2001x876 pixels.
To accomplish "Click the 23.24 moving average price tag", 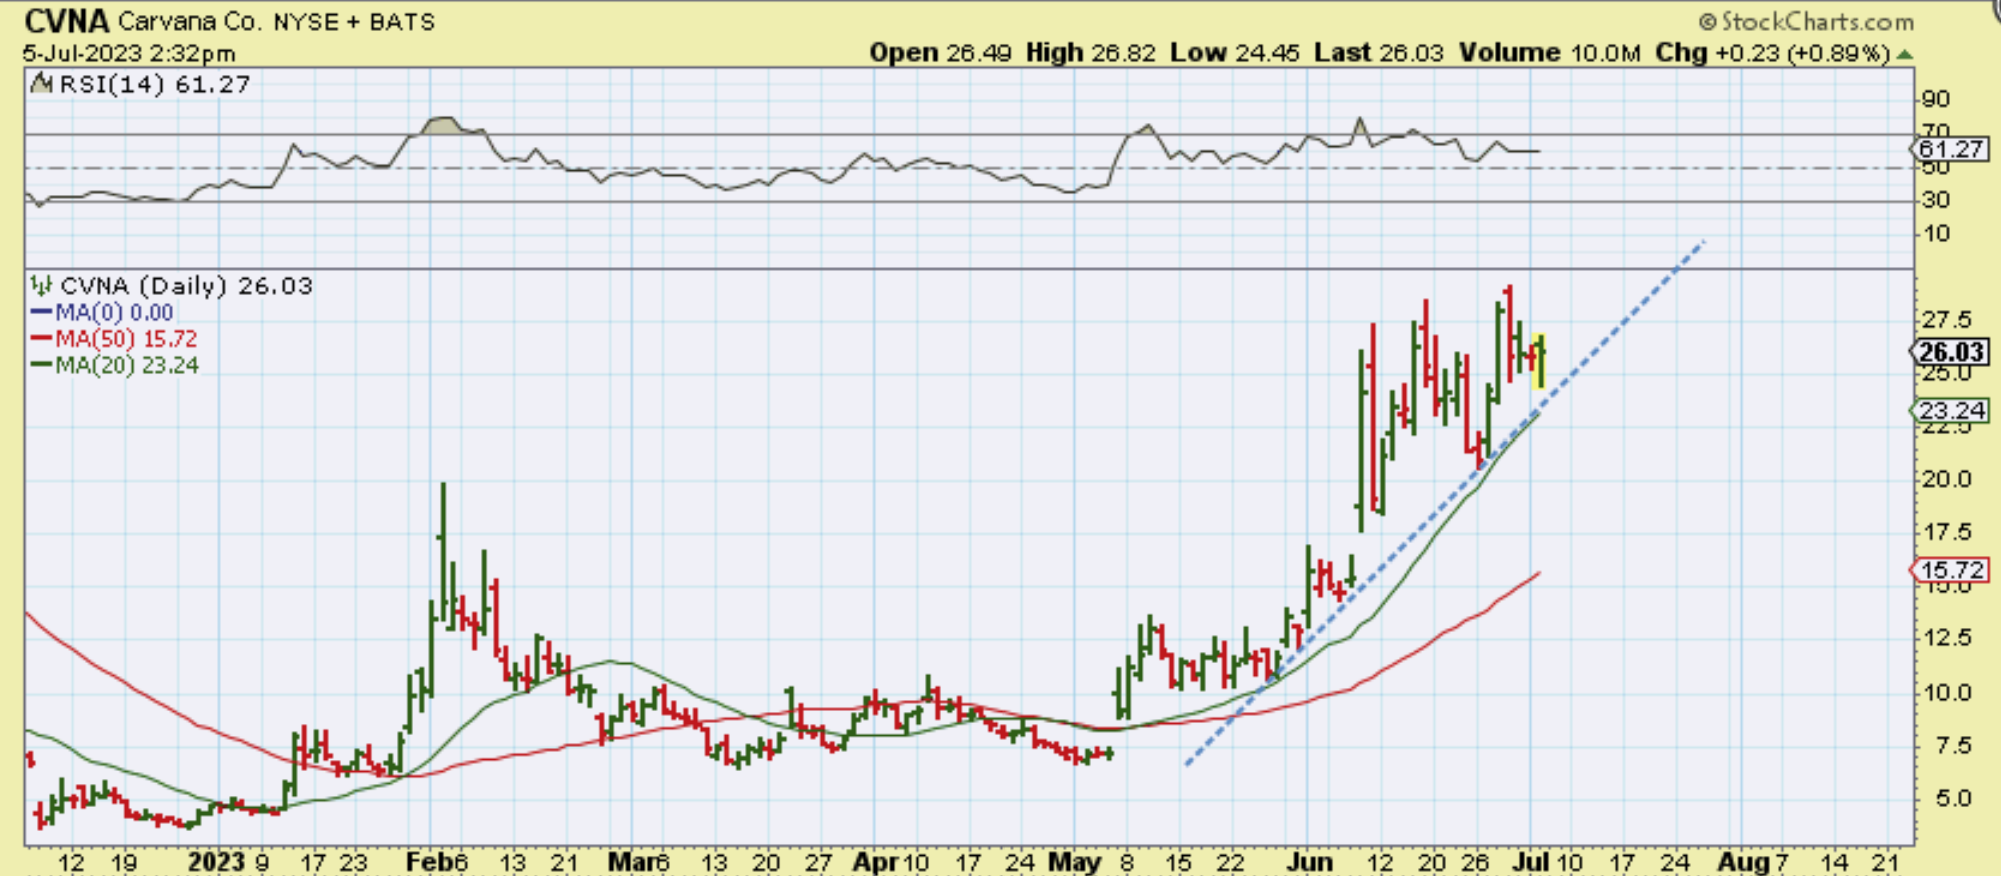I will click(1951, 410).
